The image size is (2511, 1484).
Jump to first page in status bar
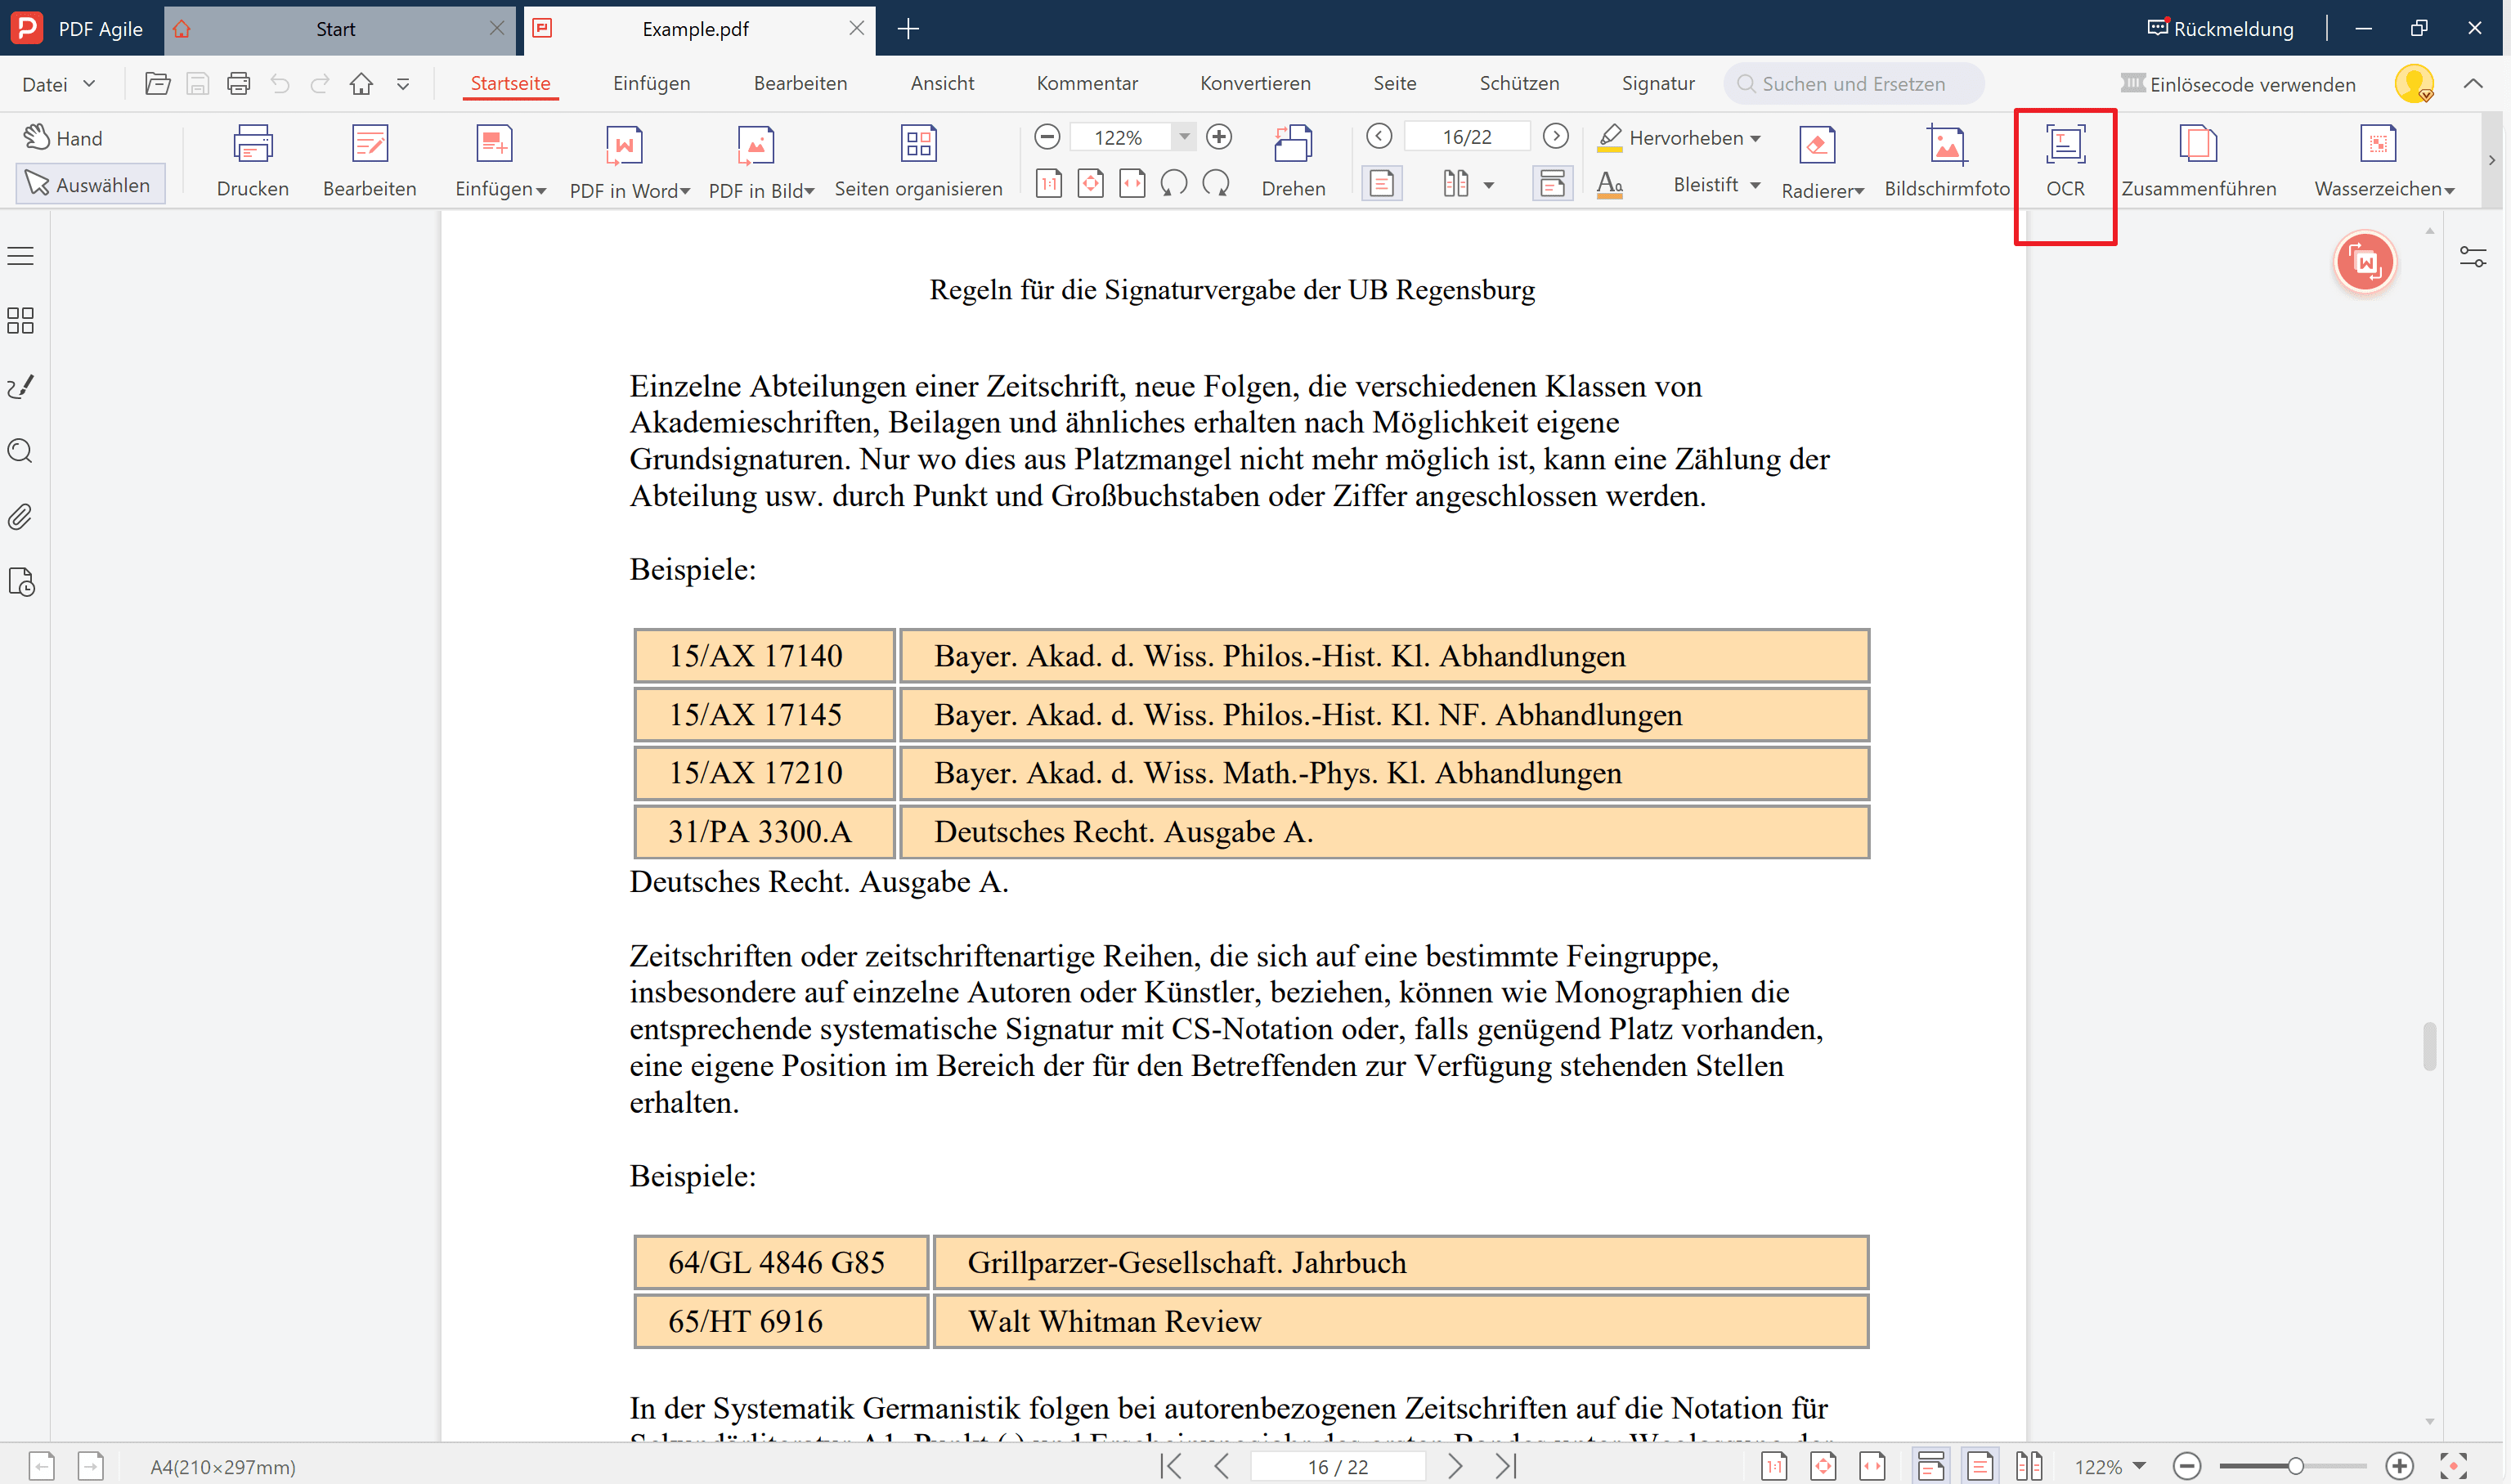pos(1171,1466)
